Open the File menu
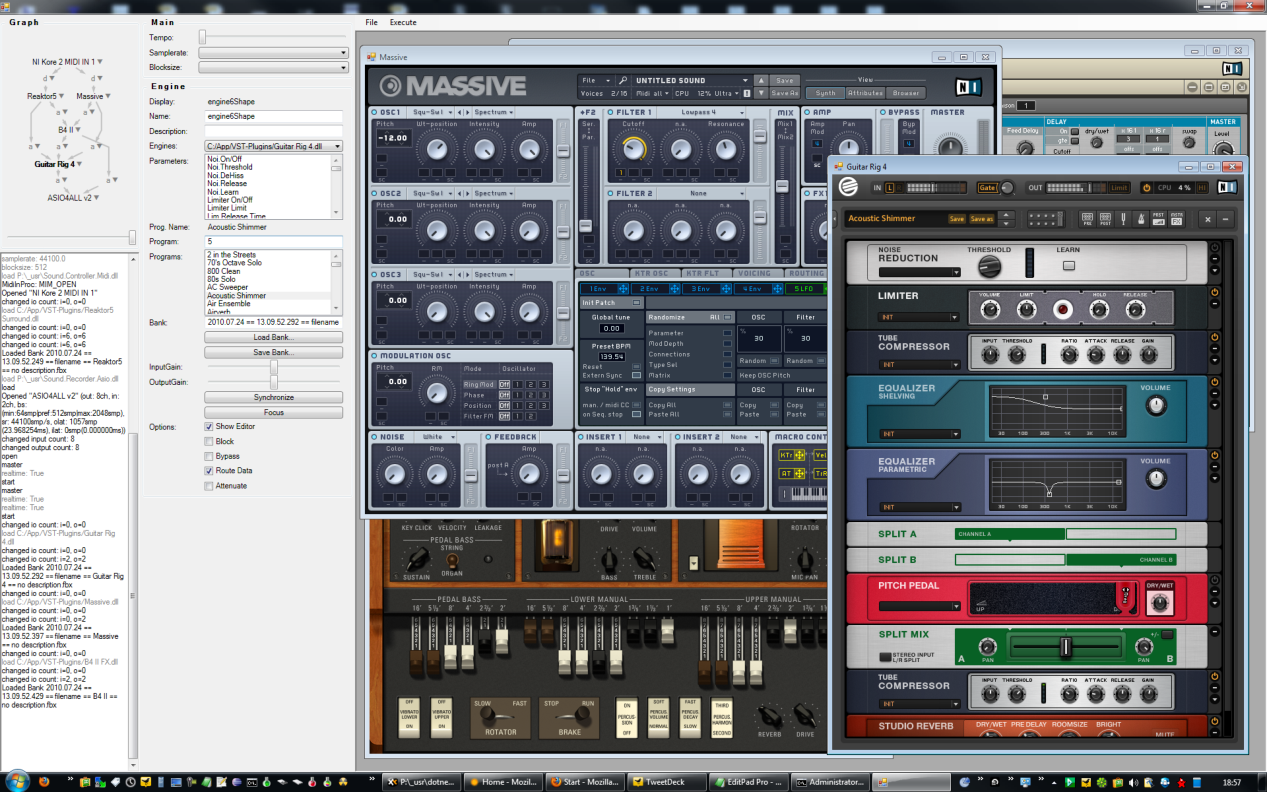Screen dimensions: 1267x792 click(372, 22)
